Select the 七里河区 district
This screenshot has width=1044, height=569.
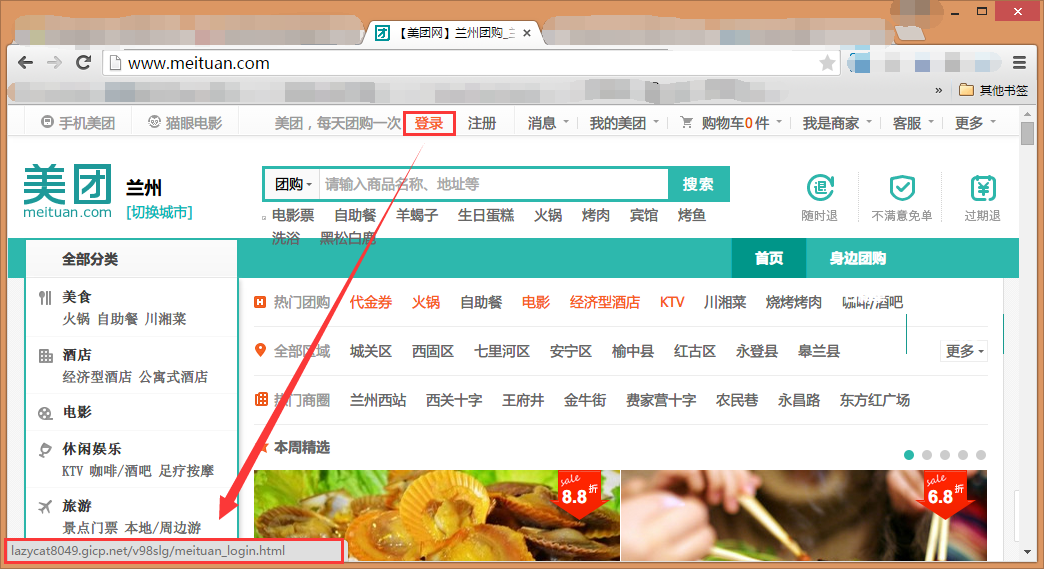point(502,351)
